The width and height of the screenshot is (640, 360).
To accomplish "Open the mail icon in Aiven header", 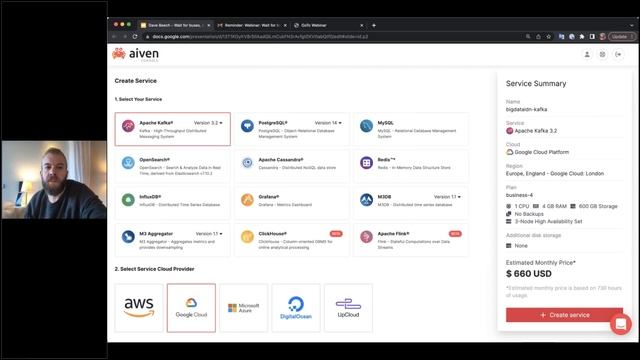I will point(602,54).
